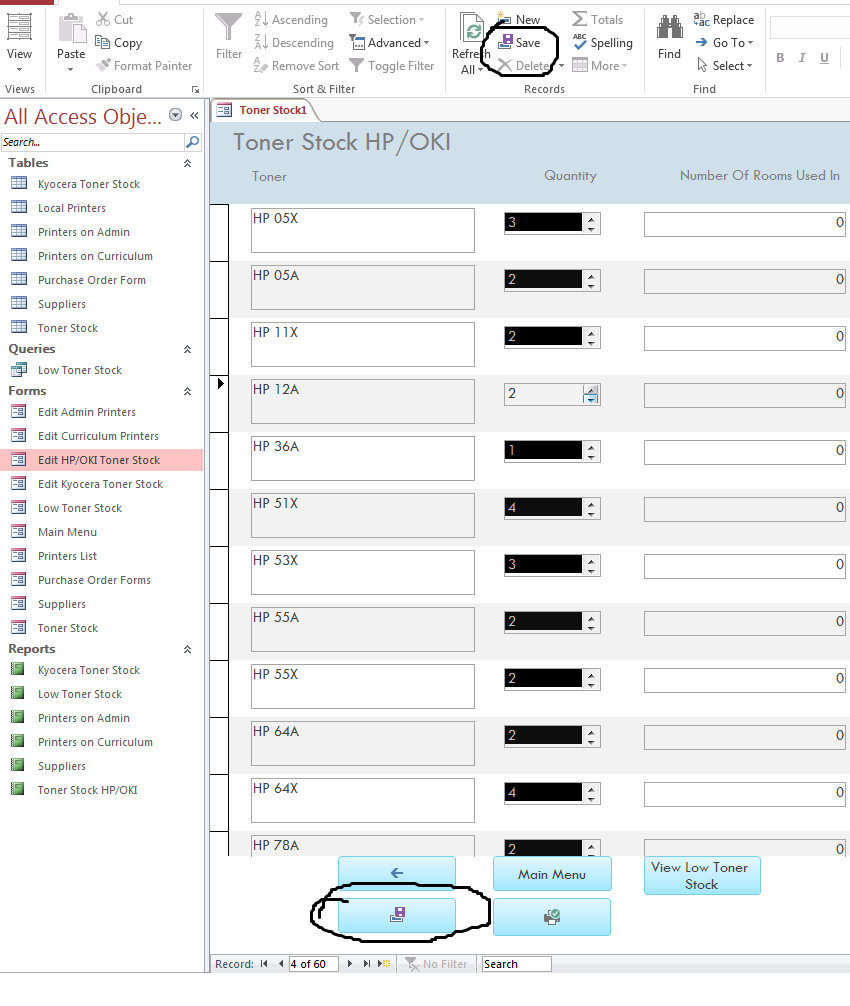
Task: Open the Printers on Admin report
Action: coord(83,718)
